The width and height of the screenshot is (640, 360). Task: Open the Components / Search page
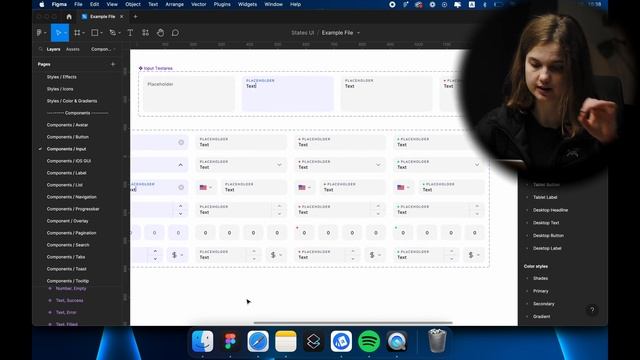click(68, 245)
